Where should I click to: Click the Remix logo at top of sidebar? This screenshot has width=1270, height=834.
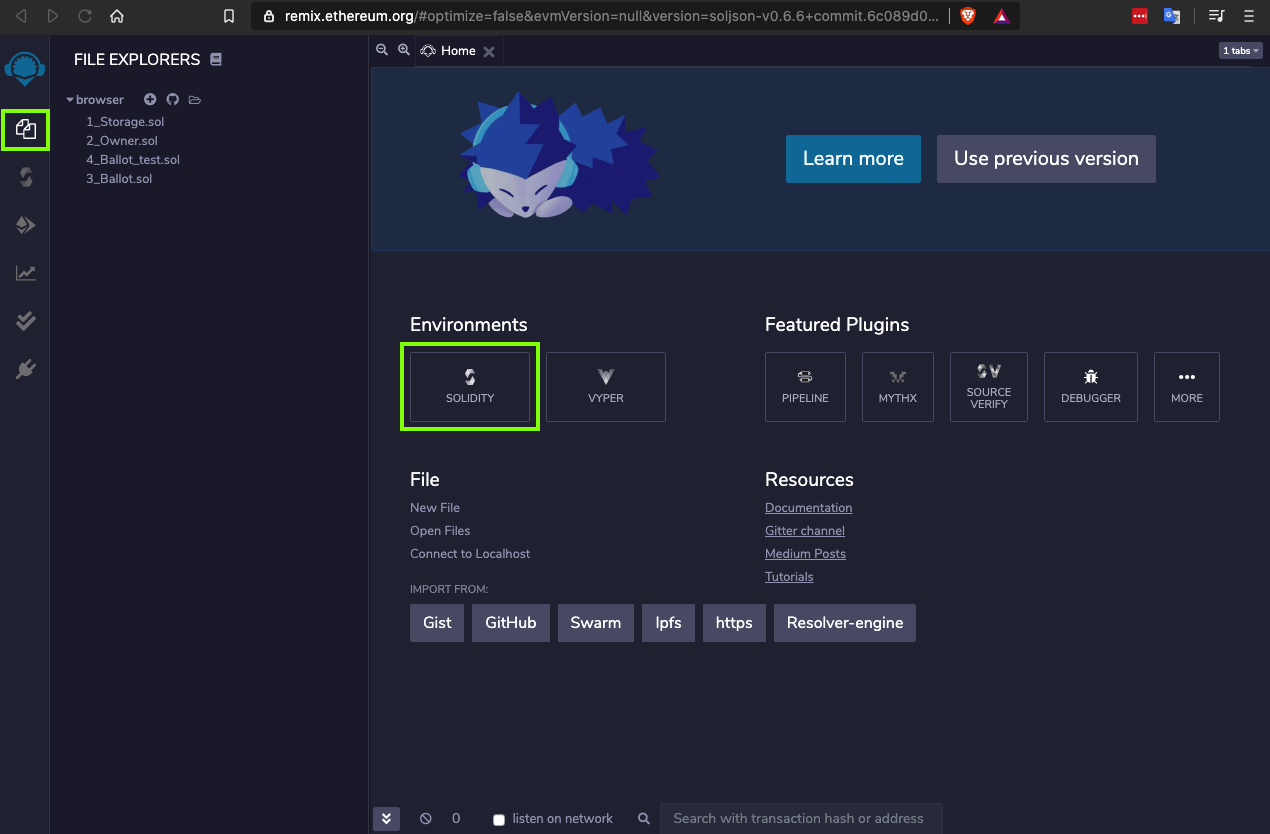pos(25,69)
